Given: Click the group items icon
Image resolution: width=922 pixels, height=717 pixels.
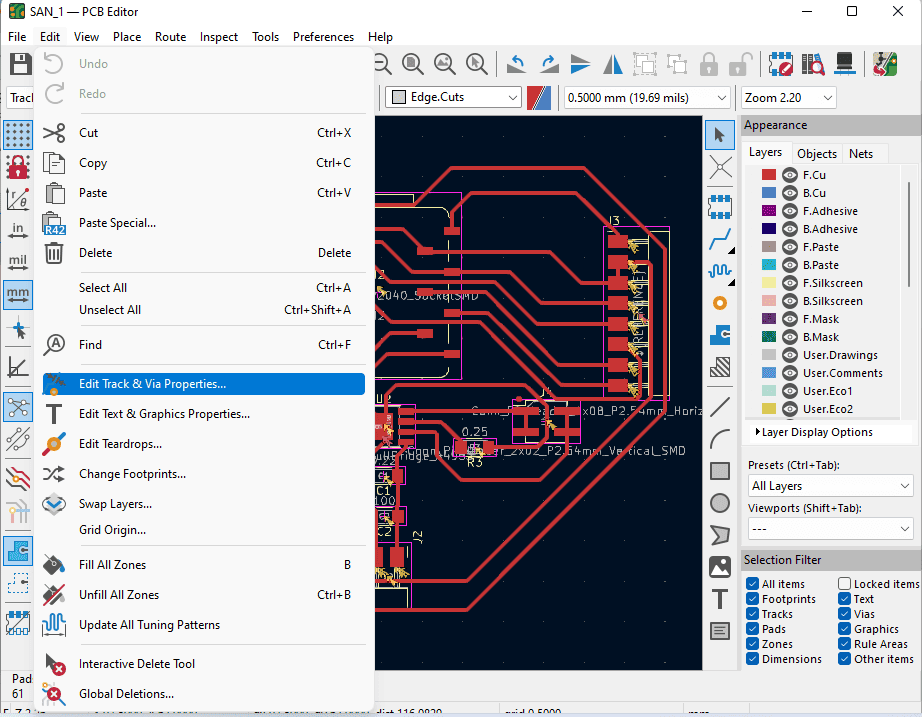Looking at the screenshot, I should point(644,64).
